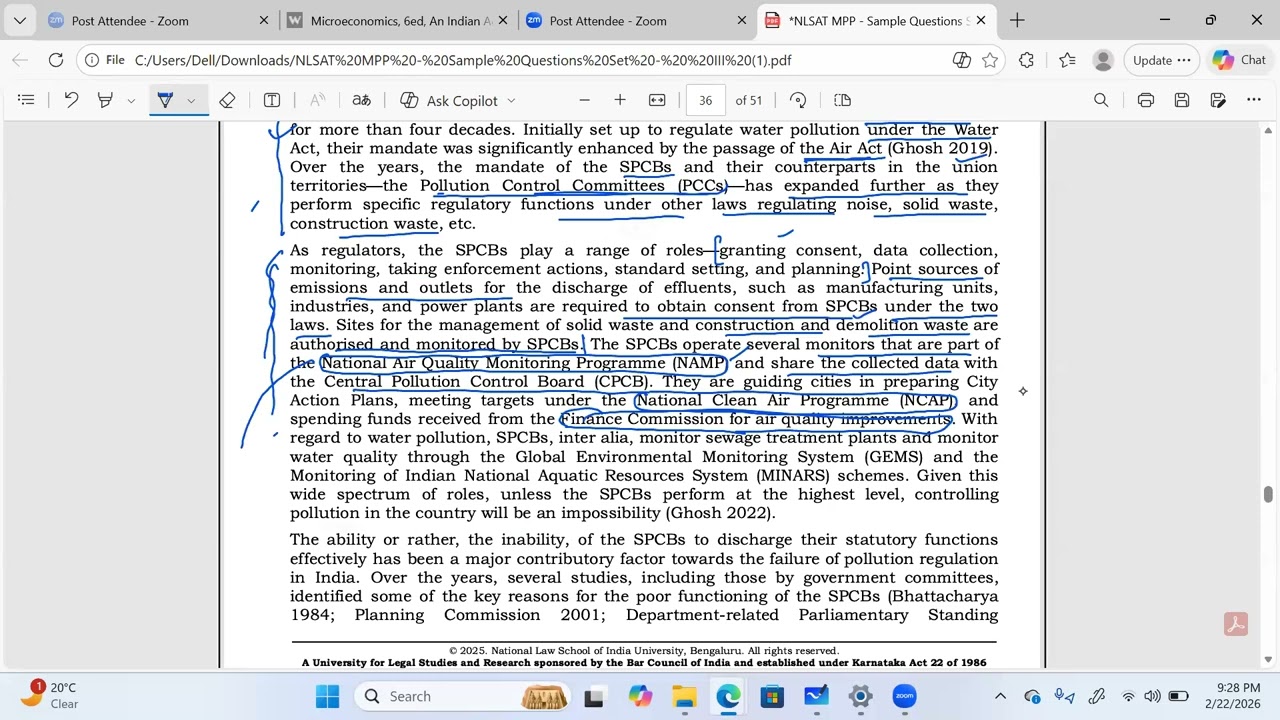The width and height of the screenshot is (1280, 720).
Task: Focus the page number field showing 36
Action: click(x=706, y=100)
